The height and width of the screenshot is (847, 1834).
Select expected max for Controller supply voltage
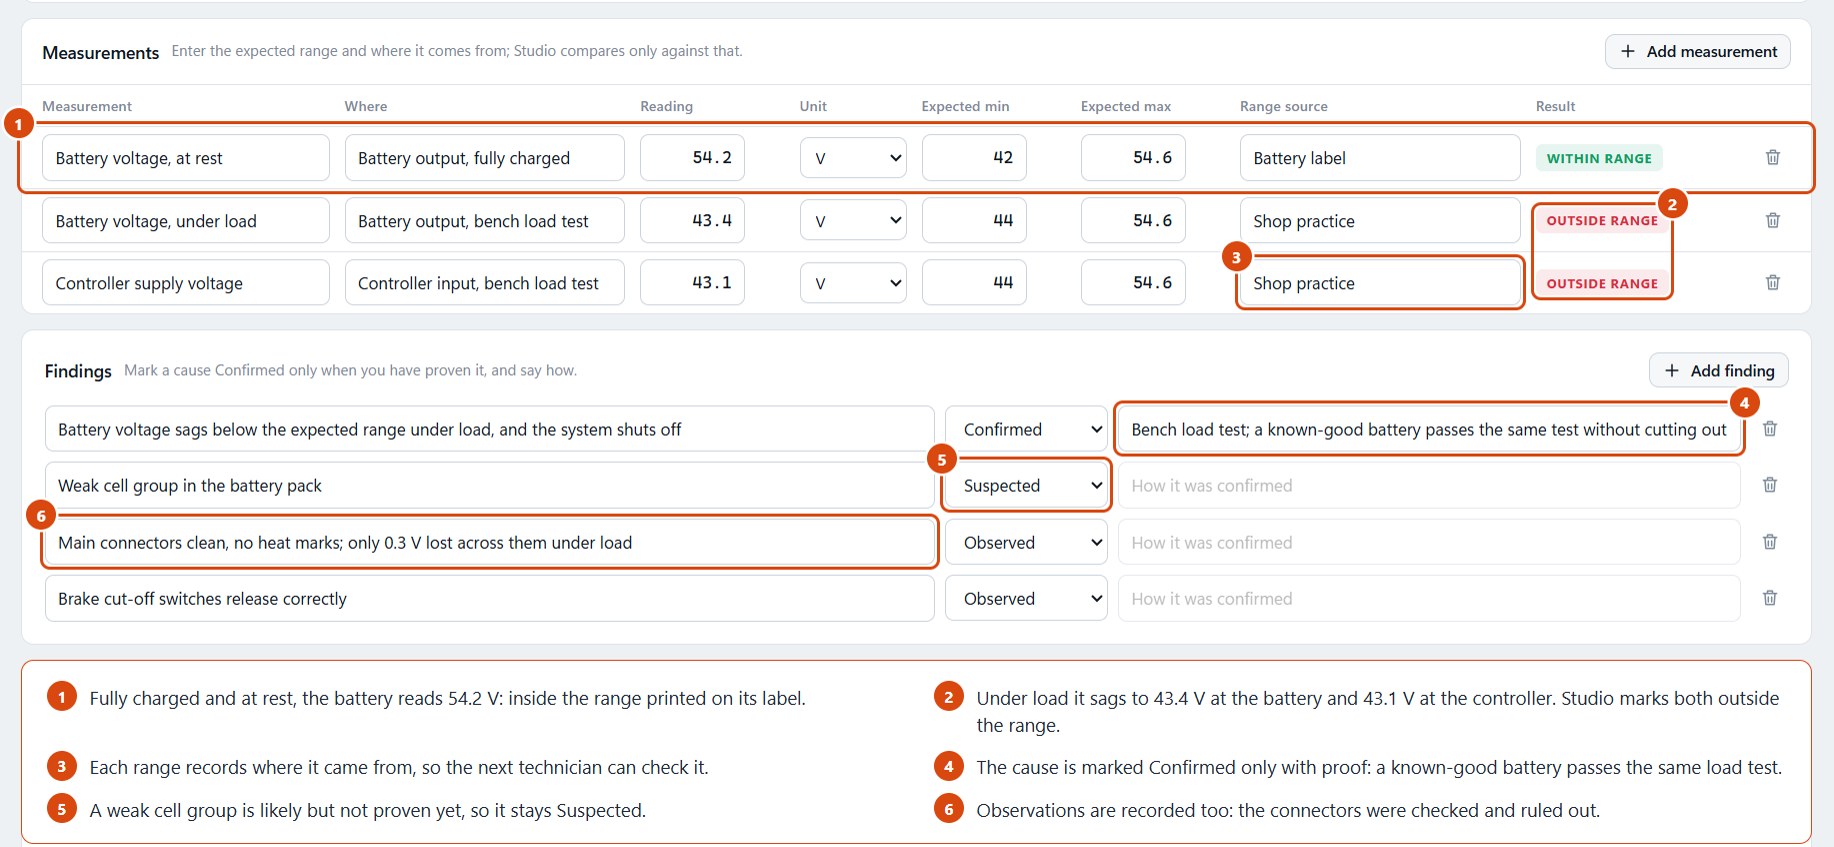coord(1133,283)
